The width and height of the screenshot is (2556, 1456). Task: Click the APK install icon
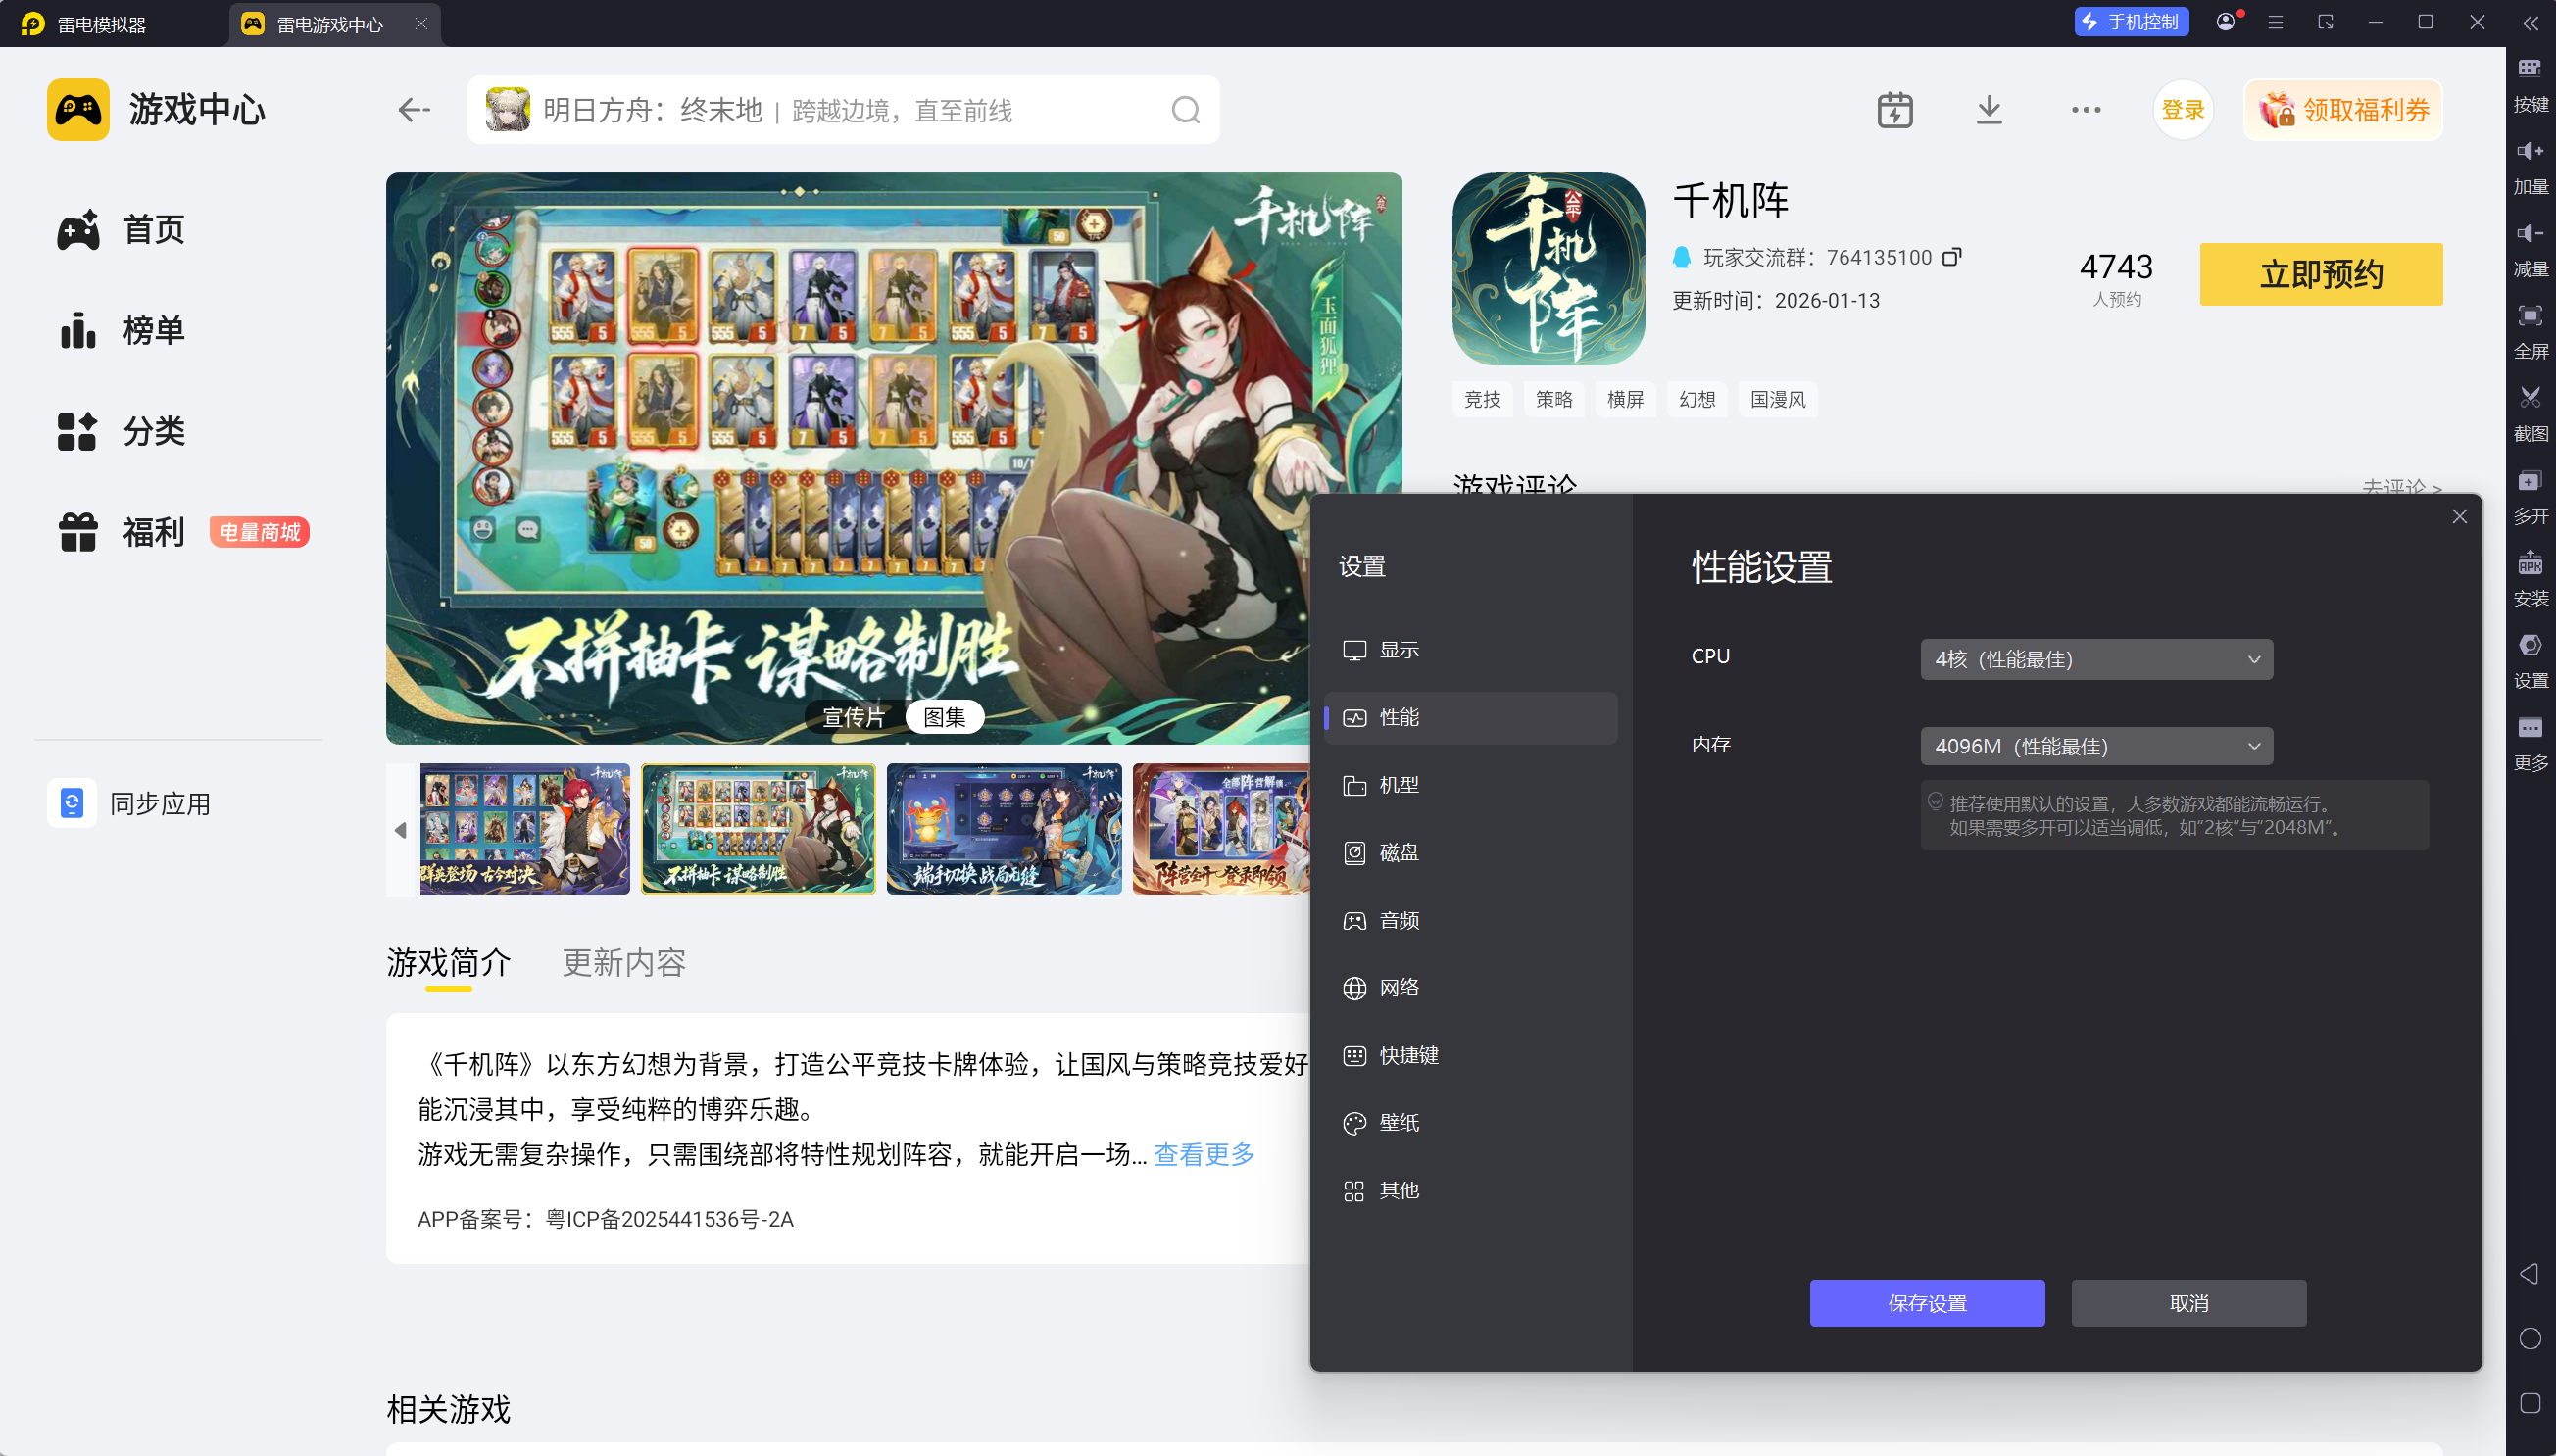2530,564
